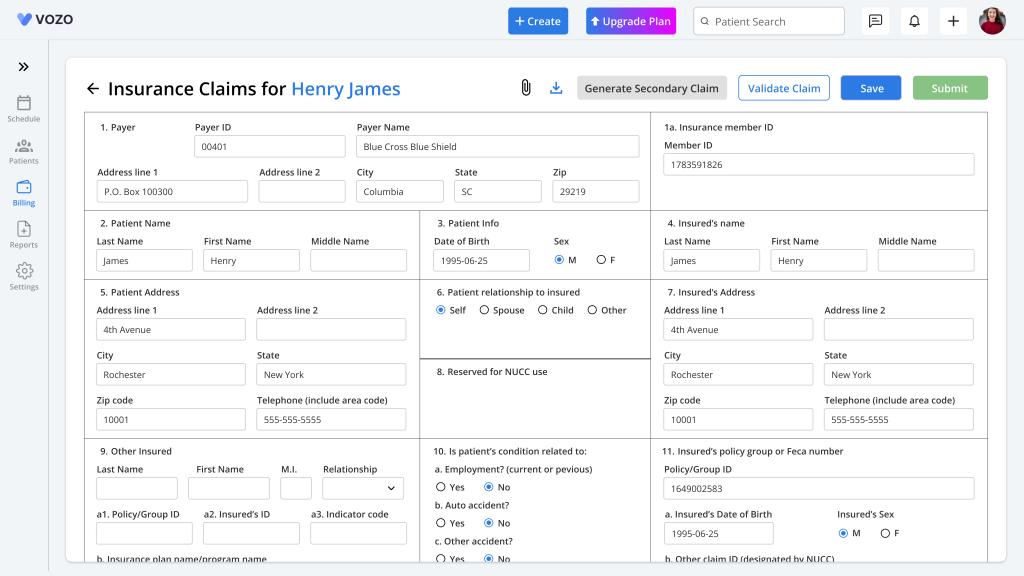
Task: Click the Validate Claim button
Action: pos(784,88)
